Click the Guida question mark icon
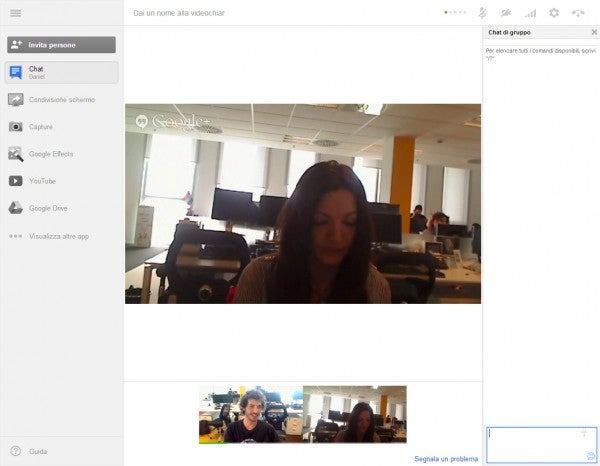This screenshot has width=600, height=466. tap(16, 451)
